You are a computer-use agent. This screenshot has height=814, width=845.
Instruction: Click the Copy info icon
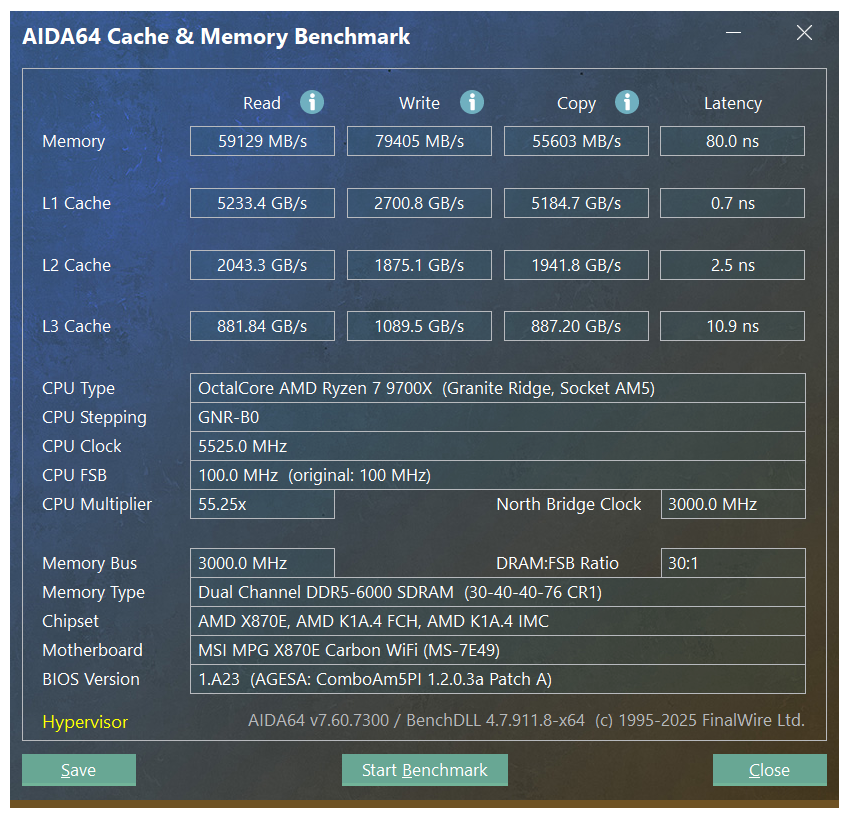(x=627, y=102)
